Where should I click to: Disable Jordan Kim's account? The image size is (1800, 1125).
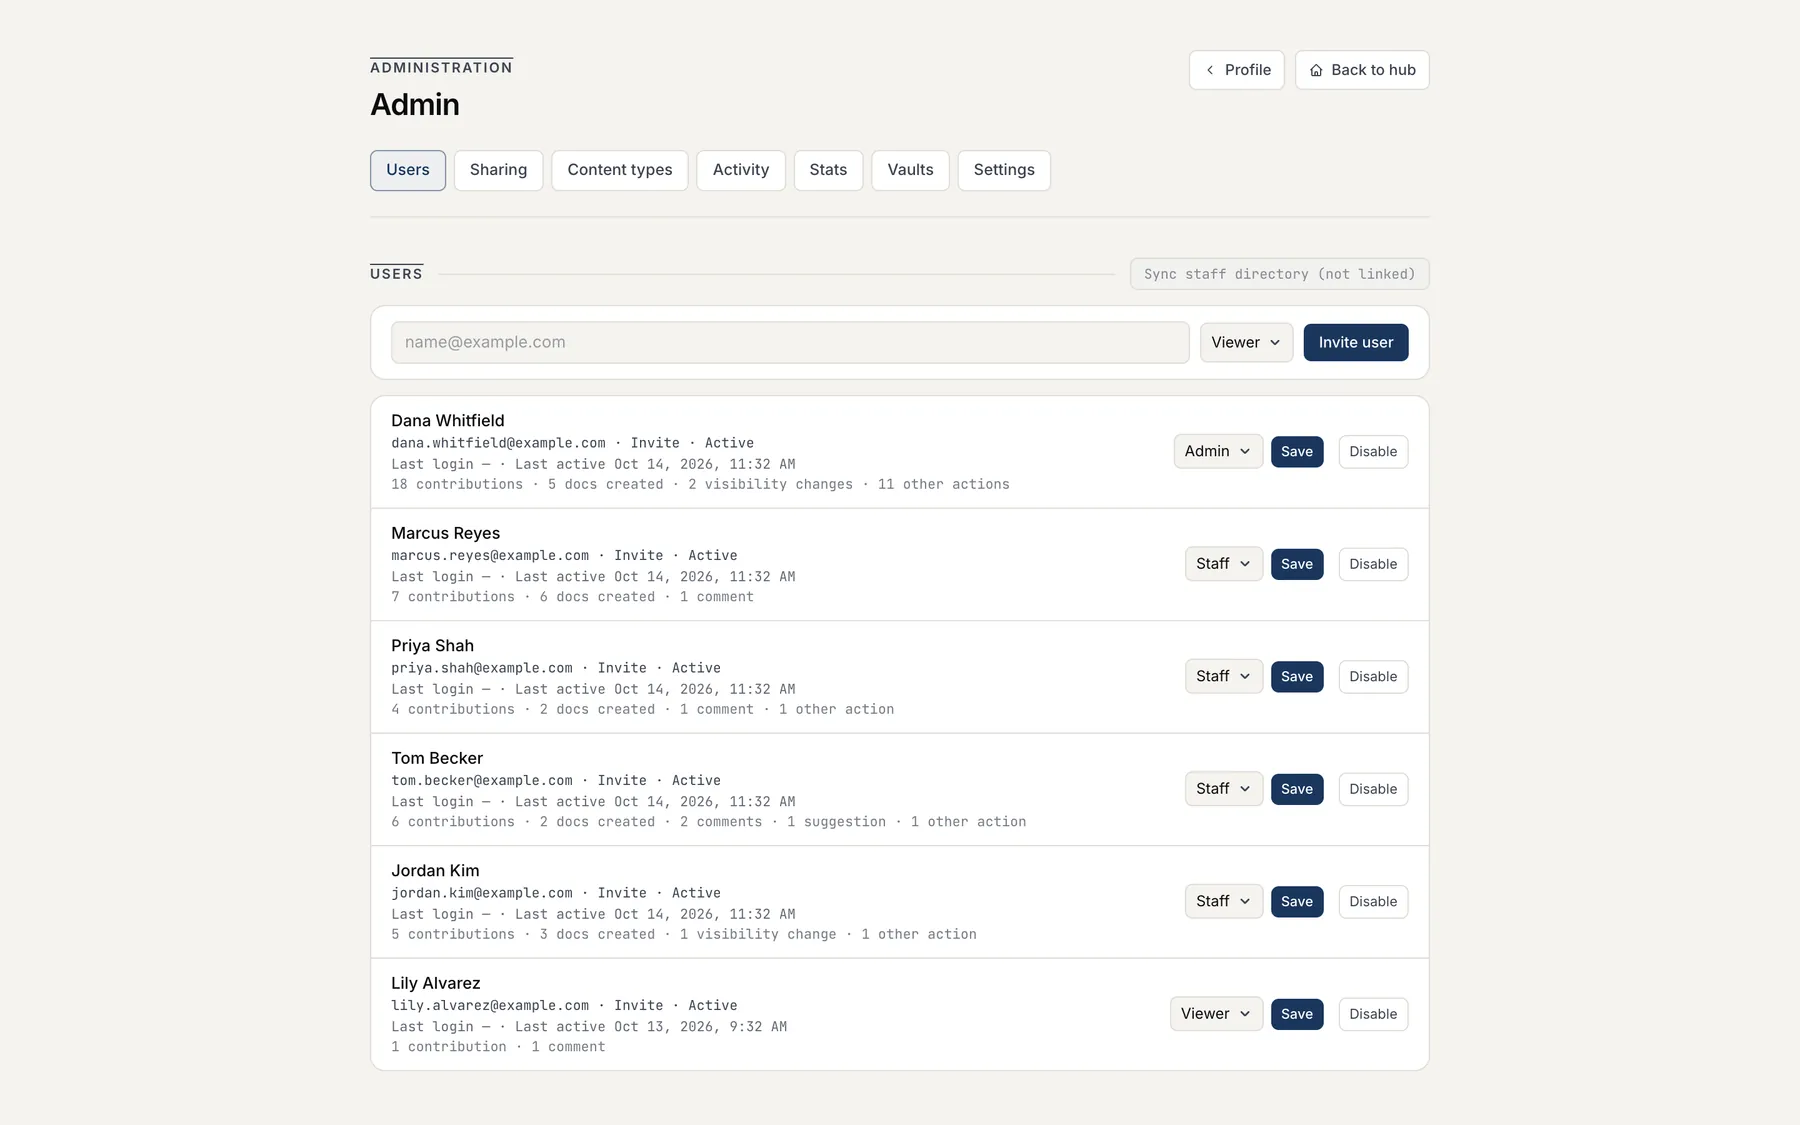[x=1373, y=901]
